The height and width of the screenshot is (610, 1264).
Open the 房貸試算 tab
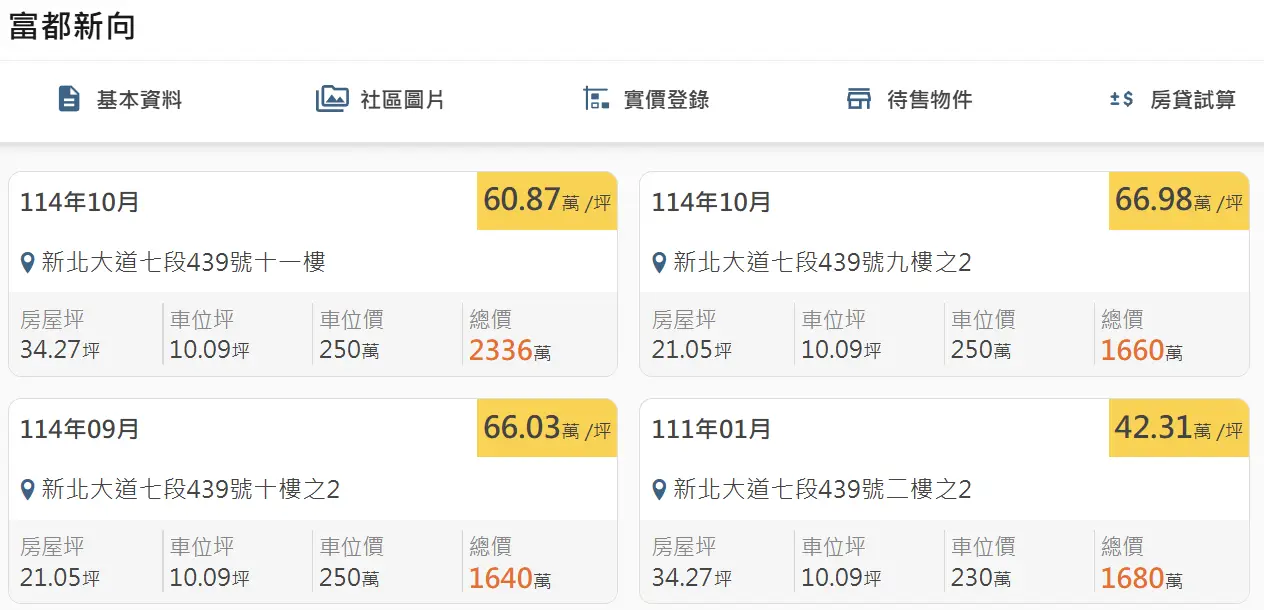(x=1193, y=100)
